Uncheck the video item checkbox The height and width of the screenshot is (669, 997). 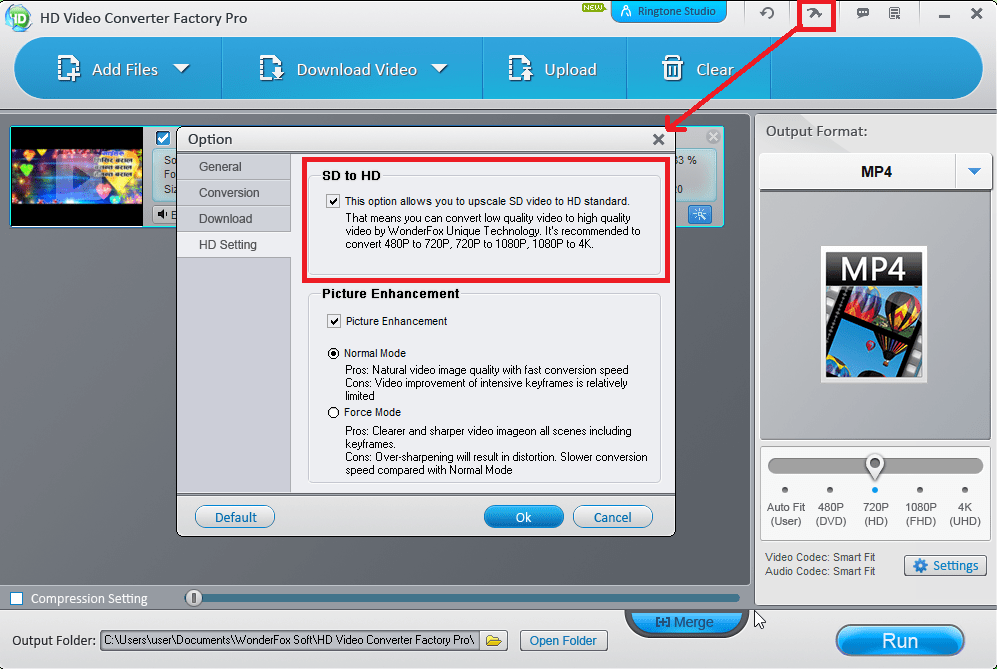(163, 138)
